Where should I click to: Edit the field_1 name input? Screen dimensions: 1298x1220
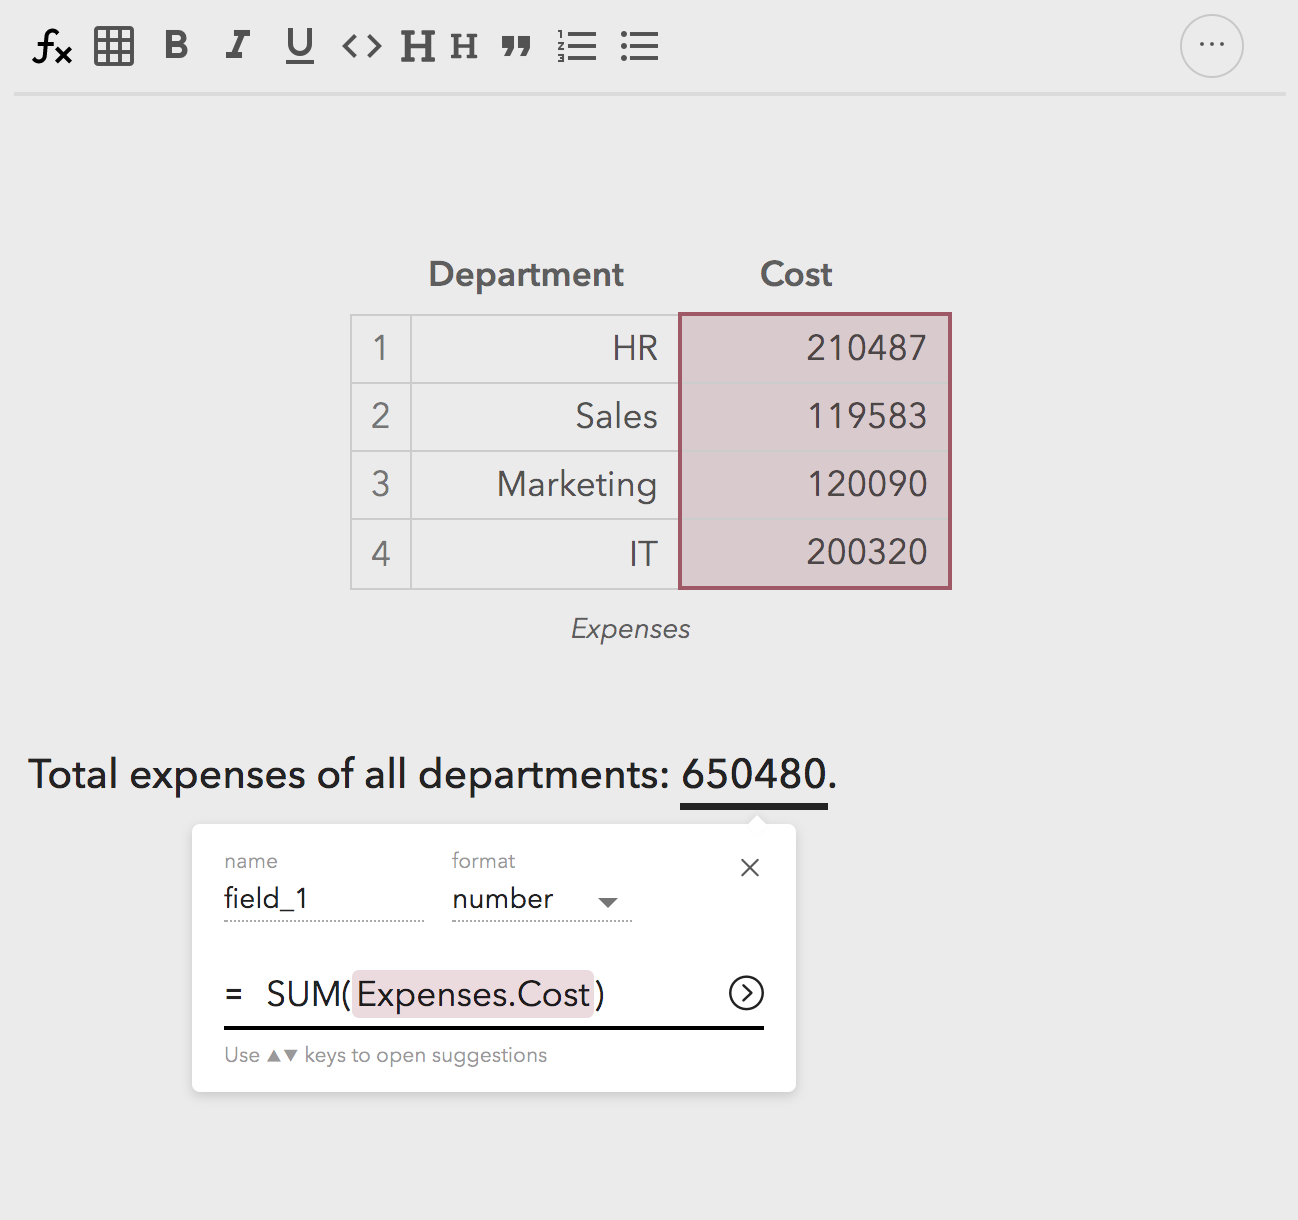323,899
